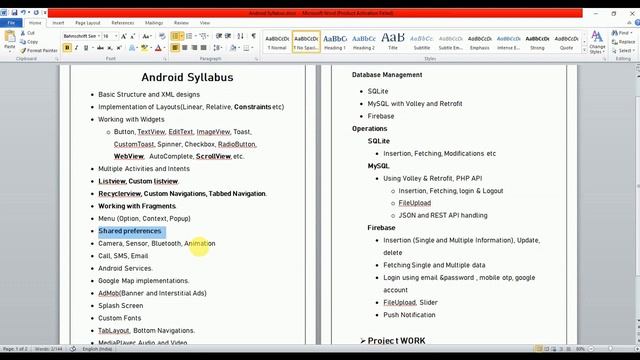Switch to the Review tab
Viewport: 640px width, 360px height.
pyautogui.click(x=181, y=23)
